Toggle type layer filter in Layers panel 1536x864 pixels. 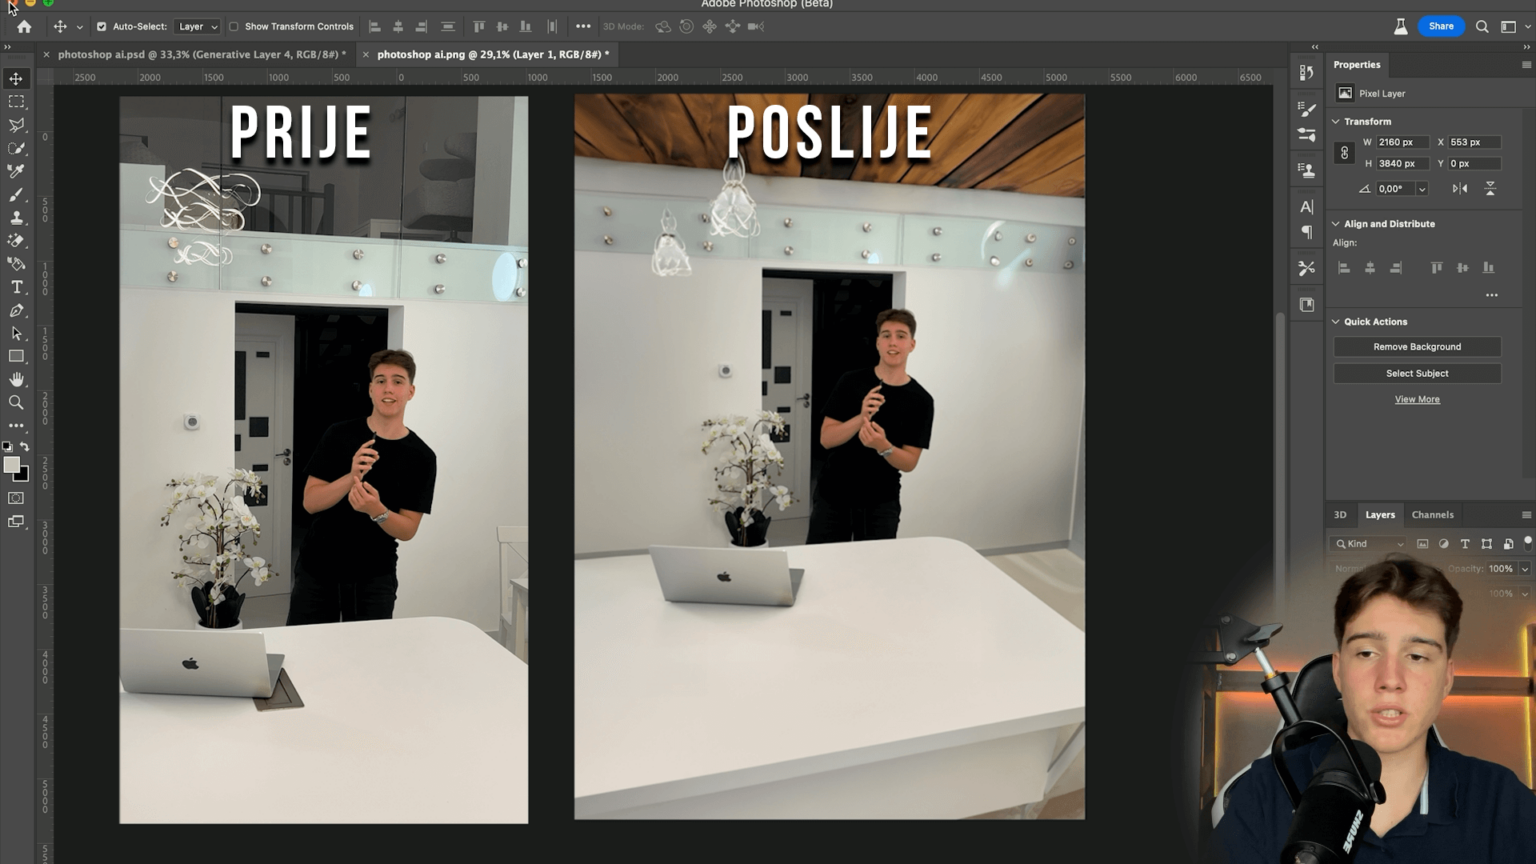(x=1465, y=544)
